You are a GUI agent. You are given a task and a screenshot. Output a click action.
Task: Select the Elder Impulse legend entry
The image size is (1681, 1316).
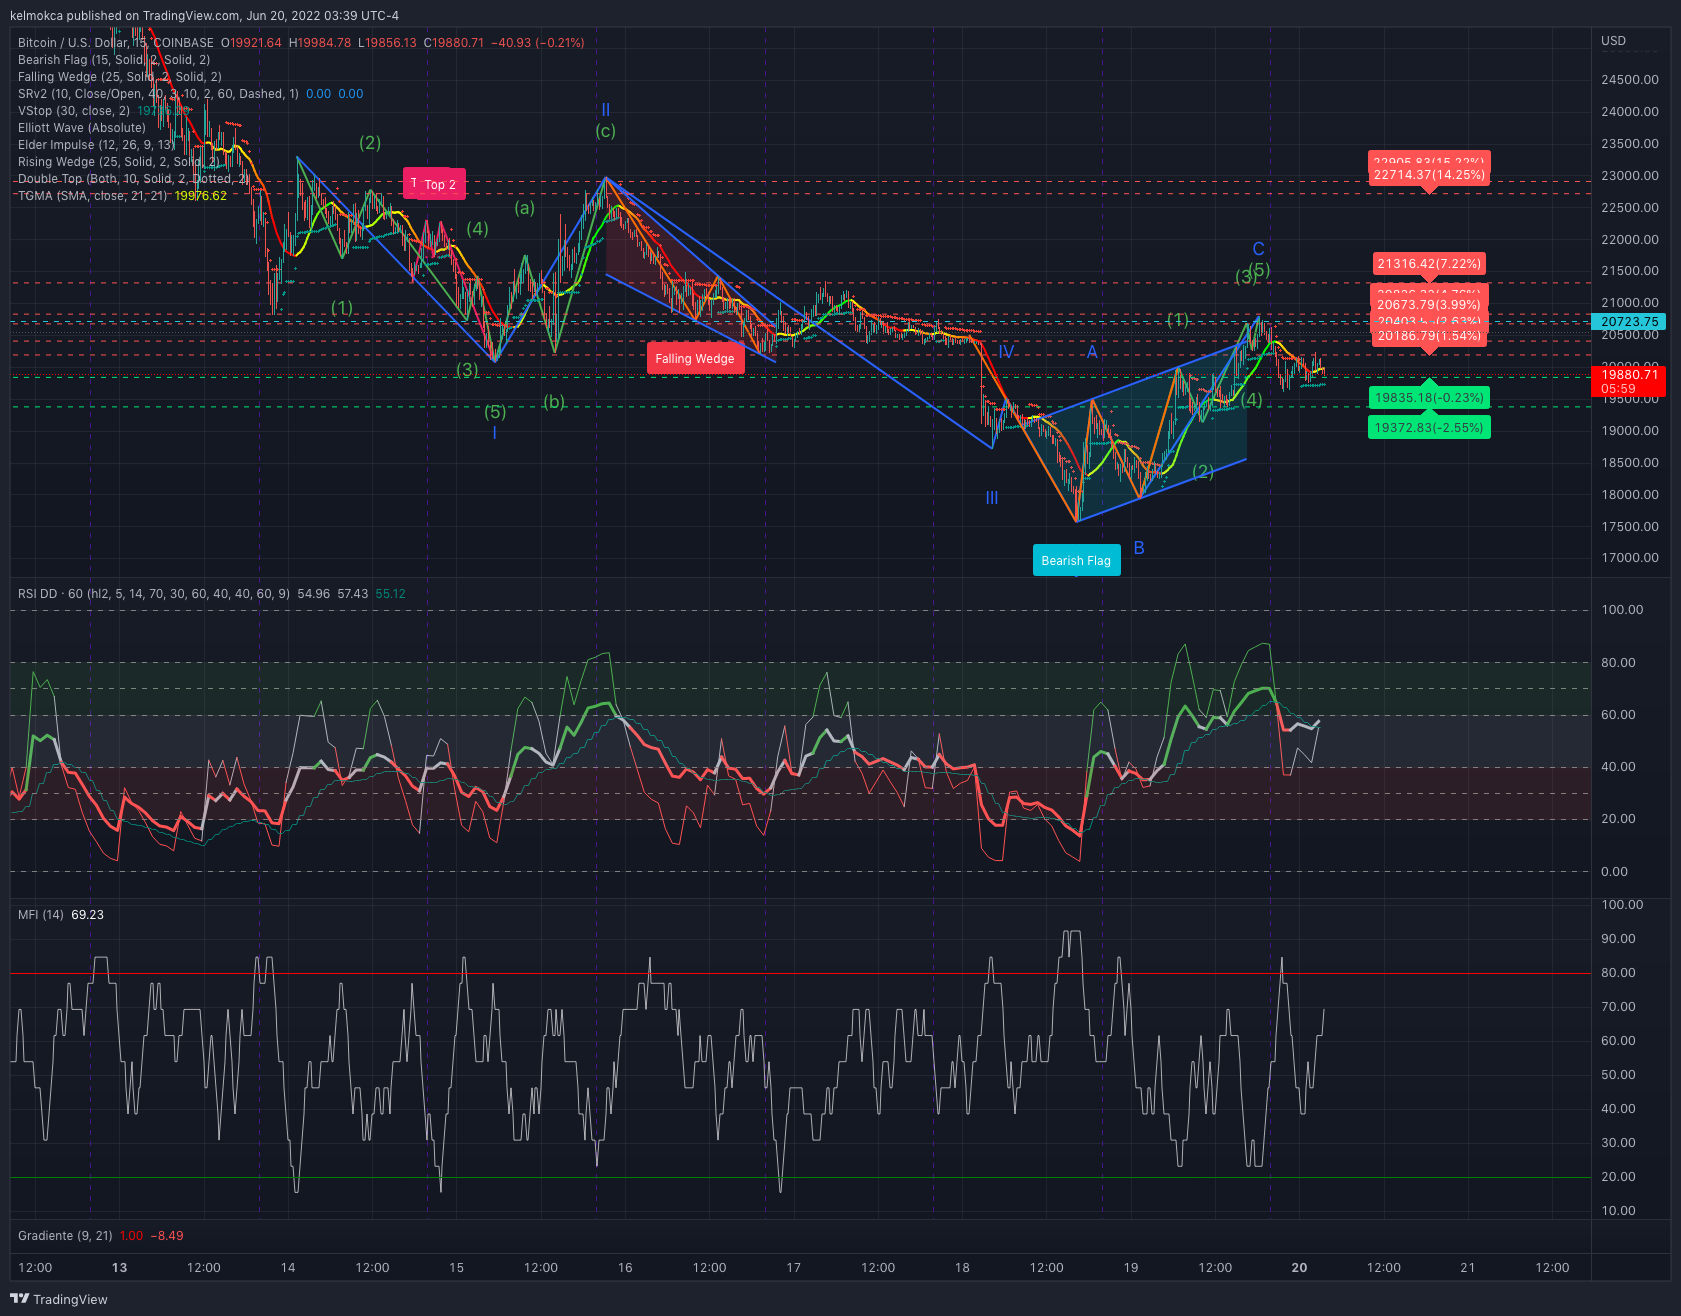click(x=96, y=145)
